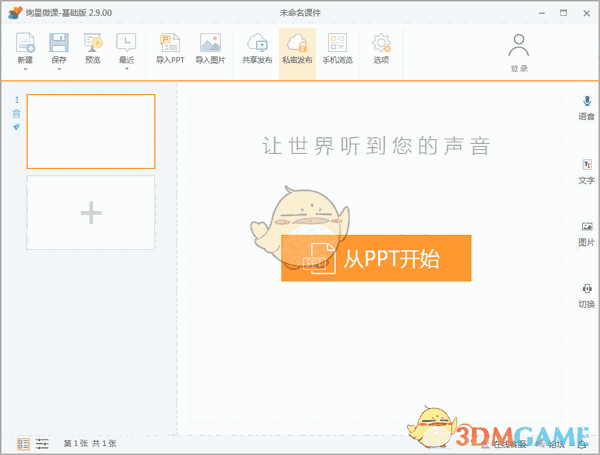Click the 保存 save floppy icon
This screenshot has width=600, height=455.
point(59,42)
